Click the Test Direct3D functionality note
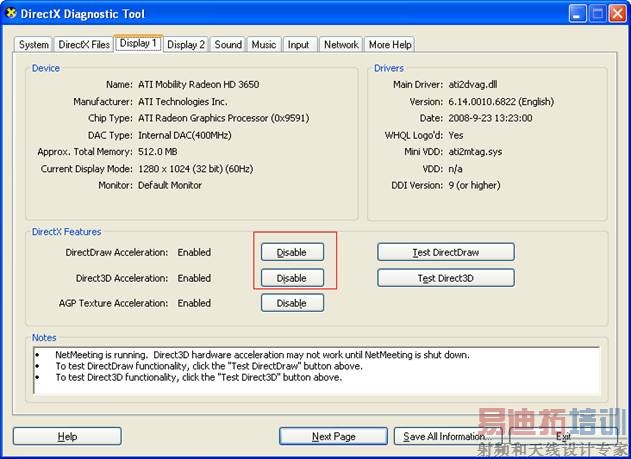631x459 pixels. pyautogui.click(x=199, y=377)
